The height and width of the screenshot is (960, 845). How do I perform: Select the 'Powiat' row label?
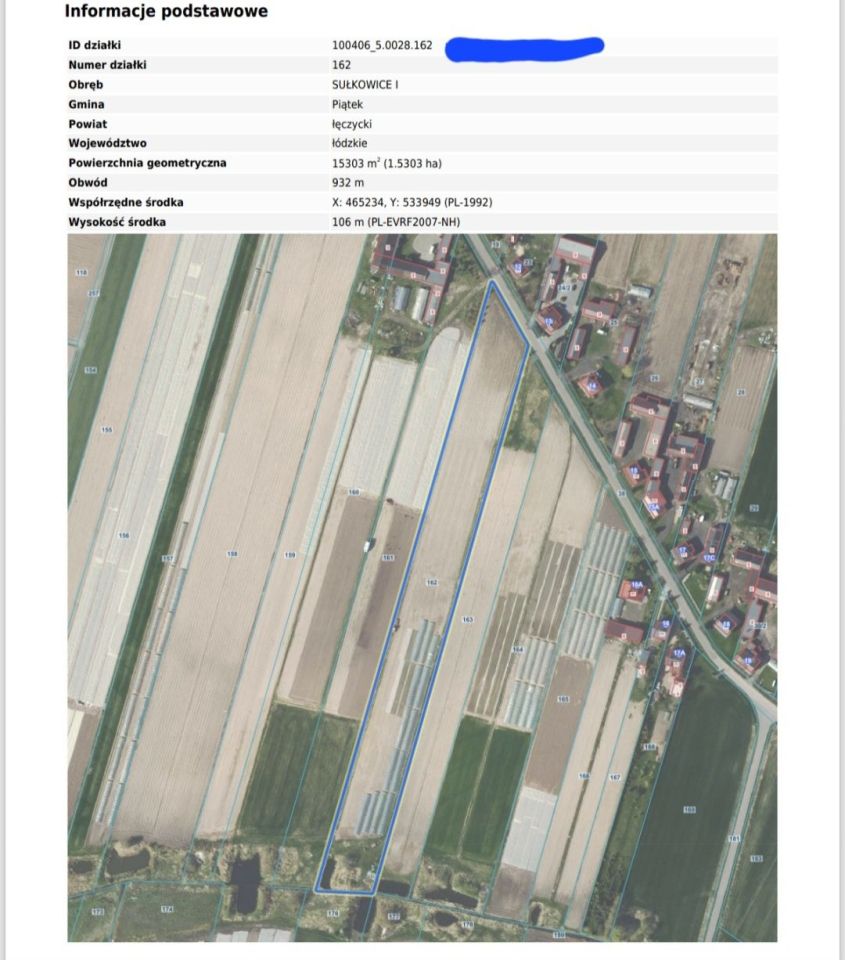pos(88,124)
